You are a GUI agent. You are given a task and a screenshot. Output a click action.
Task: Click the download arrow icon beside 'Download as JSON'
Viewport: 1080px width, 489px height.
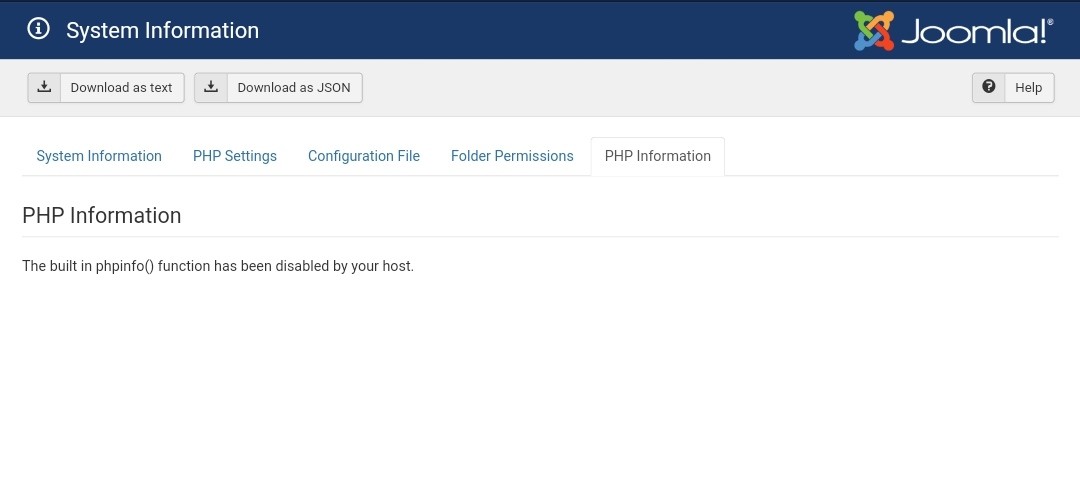click(x=211, y=87)
